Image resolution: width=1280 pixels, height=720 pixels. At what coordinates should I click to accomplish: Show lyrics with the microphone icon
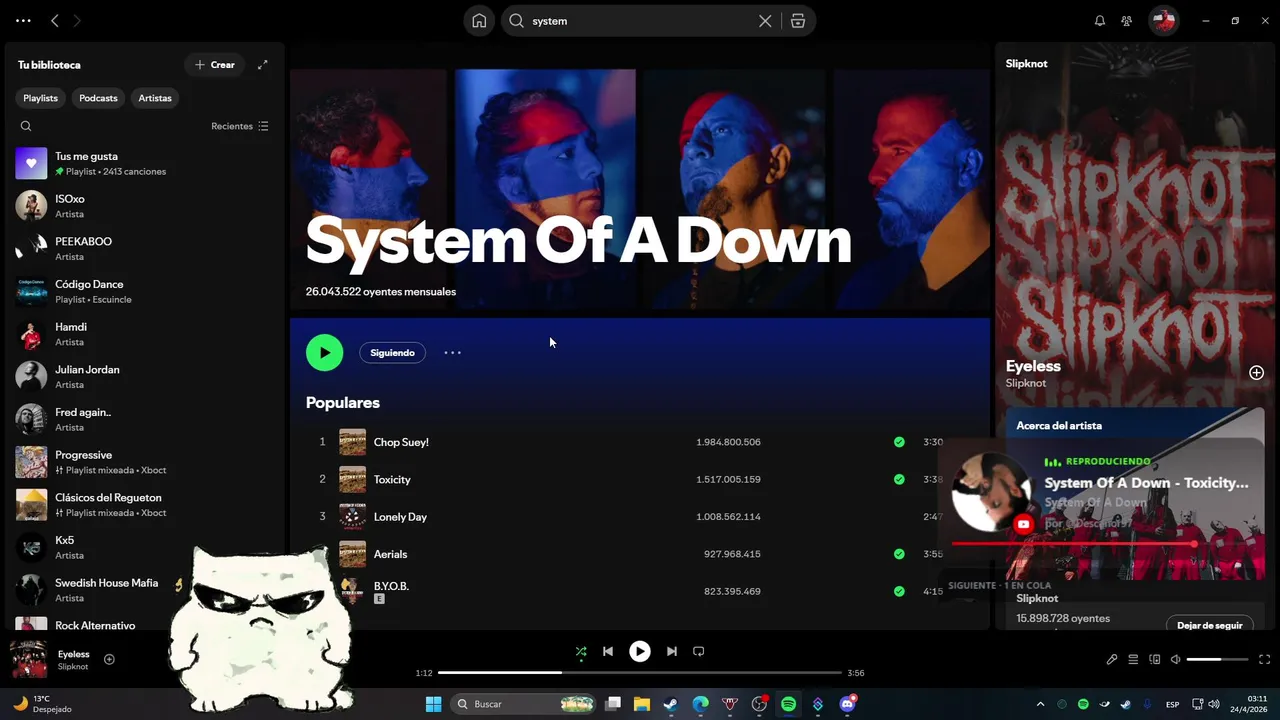[x=1112, y=659]
